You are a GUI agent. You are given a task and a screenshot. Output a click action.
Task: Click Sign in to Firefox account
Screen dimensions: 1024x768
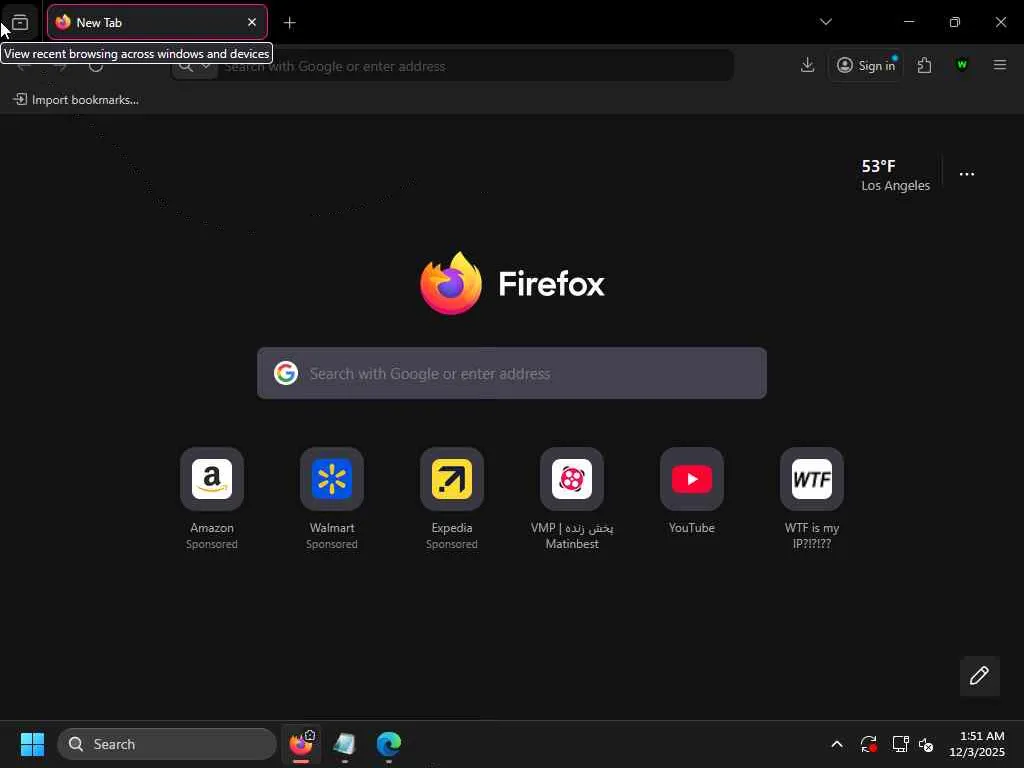(x=866, y=65)
